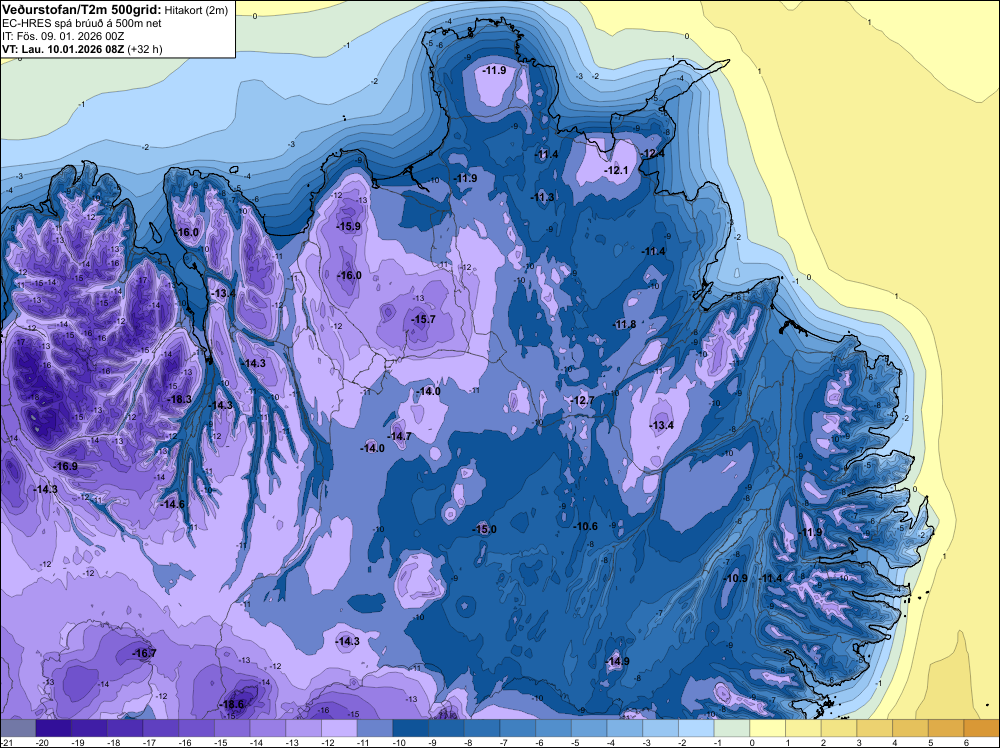Click the light blue legend swatch labeled -2
The image size is (1000, 748).
(696, 728)
